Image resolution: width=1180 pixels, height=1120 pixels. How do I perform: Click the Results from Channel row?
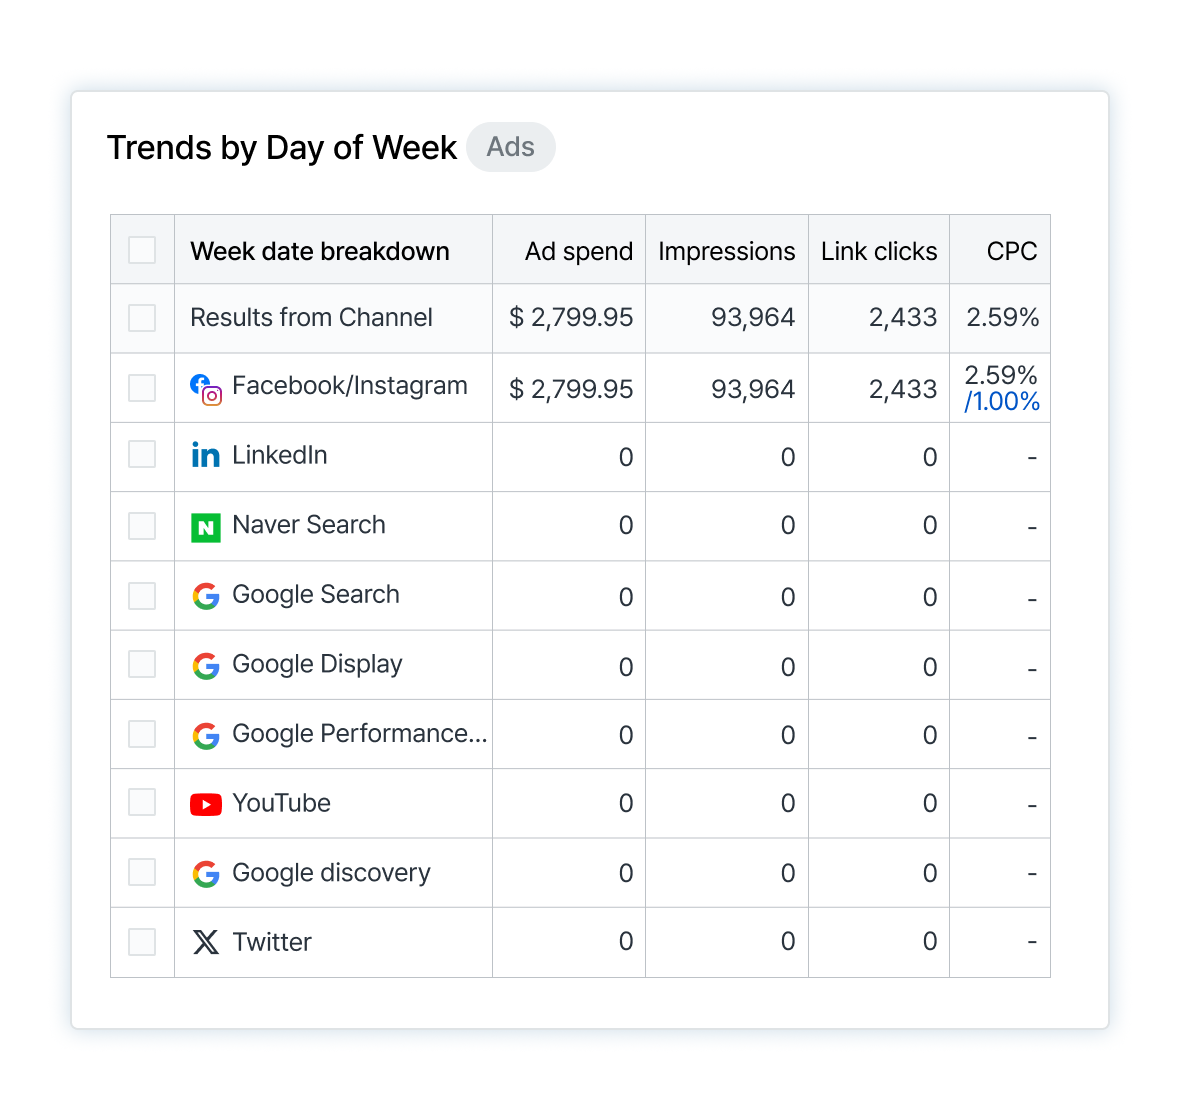click(x=311, y=317)
